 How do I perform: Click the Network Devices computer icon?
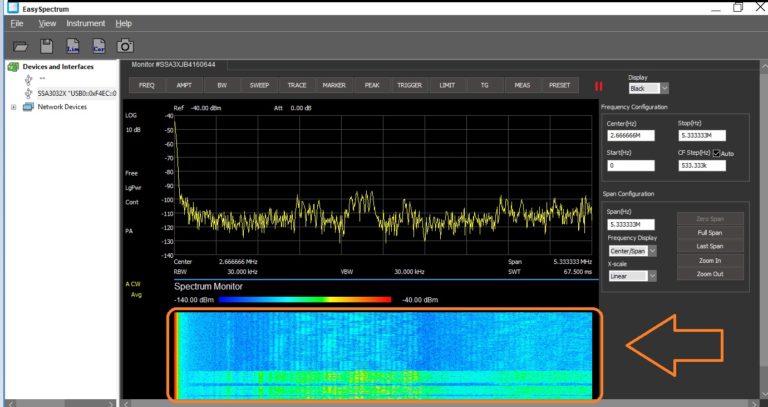(29, 106)
